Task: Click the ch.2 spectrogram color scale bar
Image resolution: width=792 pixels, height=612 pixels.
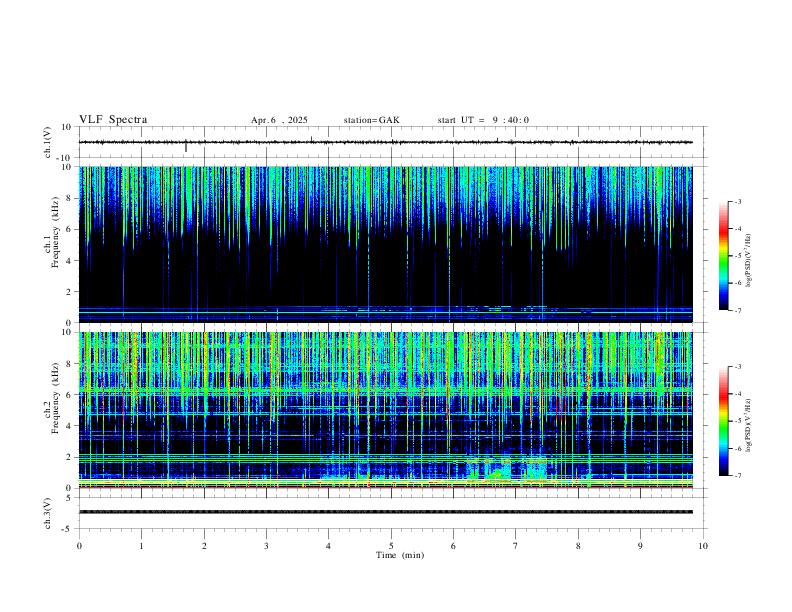Action: pyautogui.click(x=723, y=421)
